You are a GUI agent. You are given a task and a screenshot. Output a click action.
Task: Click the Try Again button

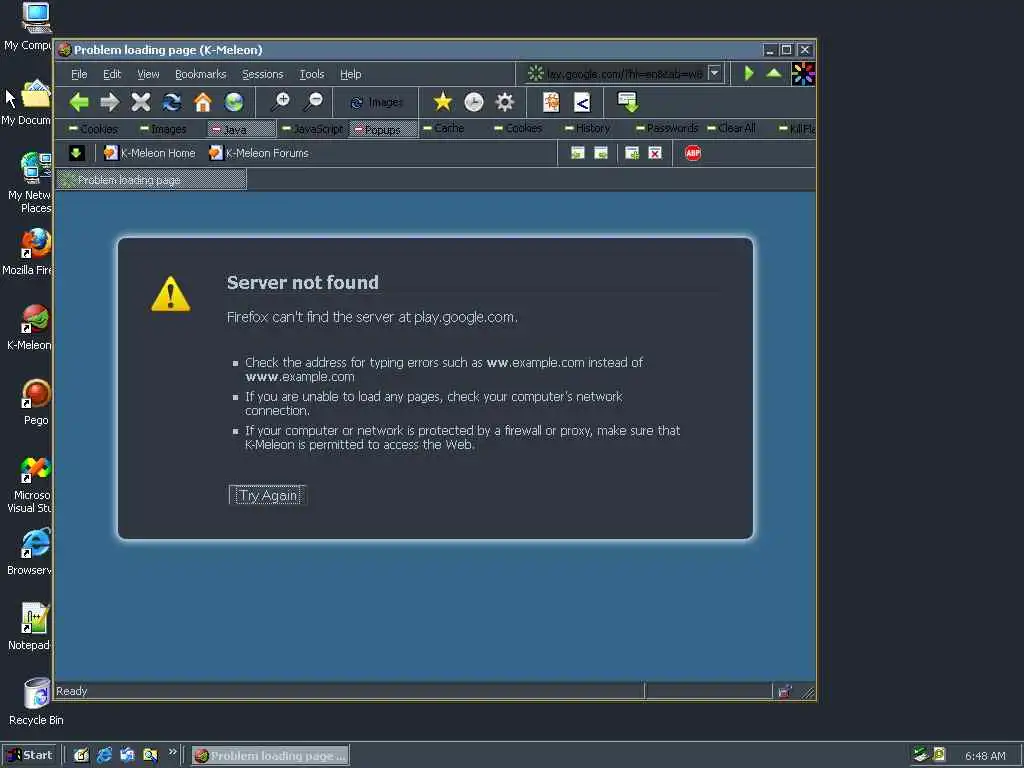pos(267,495)
